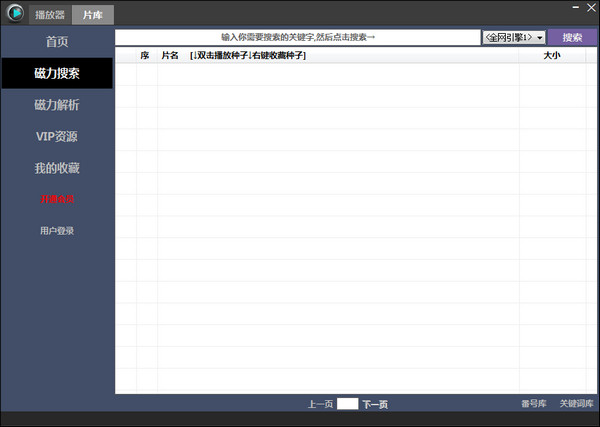Click 用户登录 to sign in
This screenshot has width=600, height=427.
(x=57, y=231)
